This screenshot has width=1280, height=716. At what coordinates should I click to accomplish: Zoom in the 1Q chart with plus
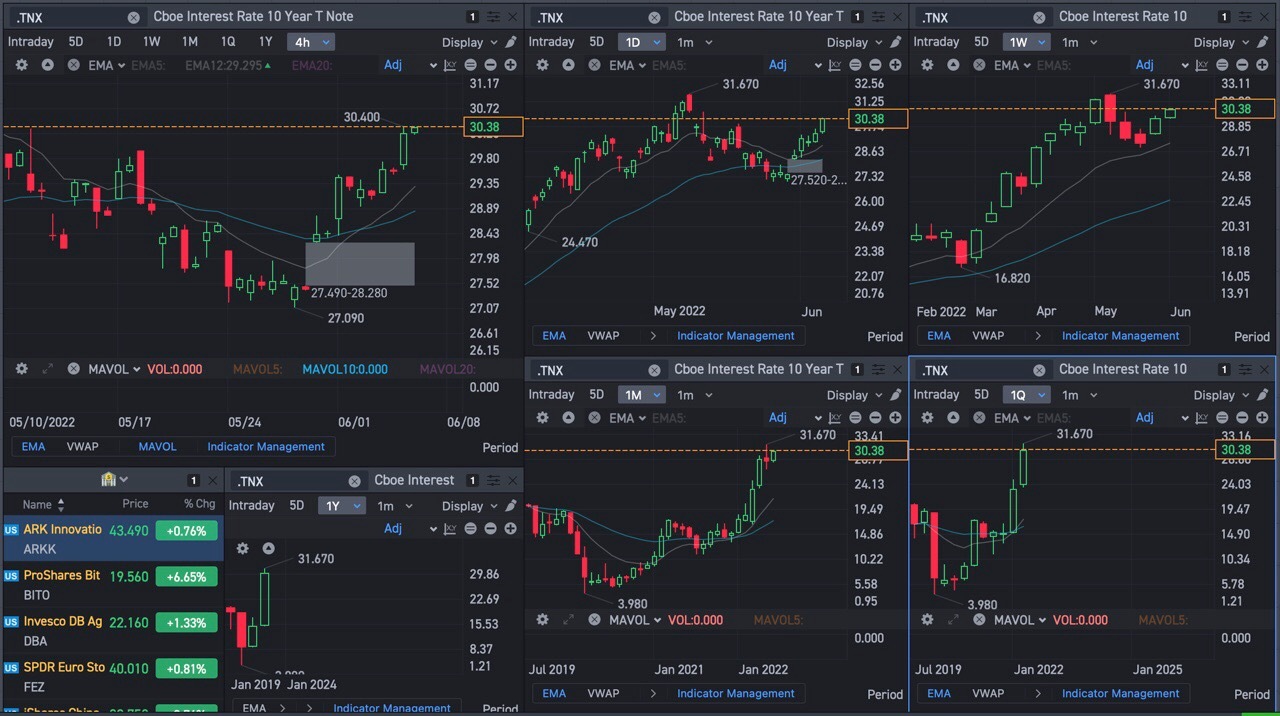[1262, 418]
